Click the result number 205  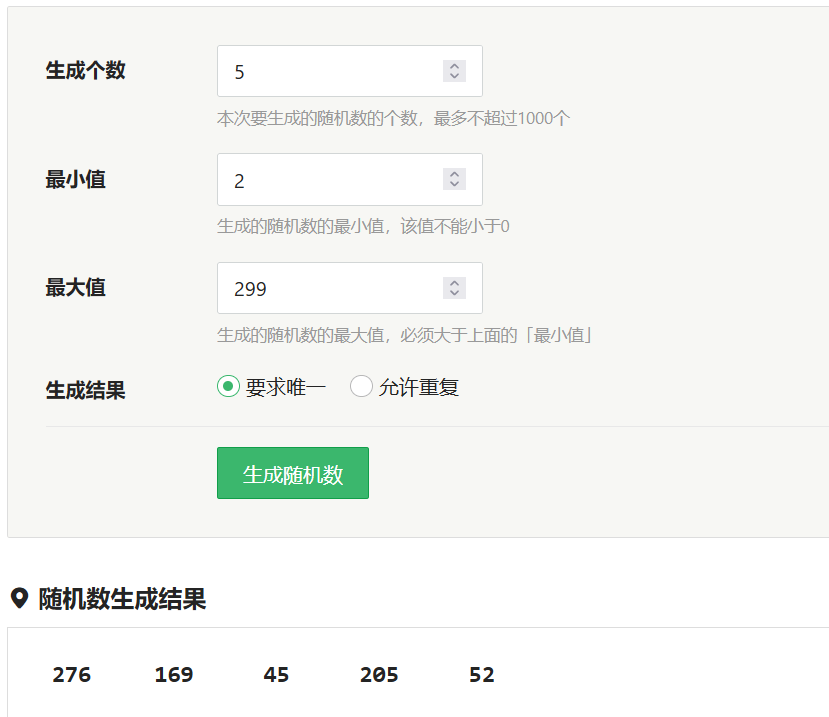point(379,675)
